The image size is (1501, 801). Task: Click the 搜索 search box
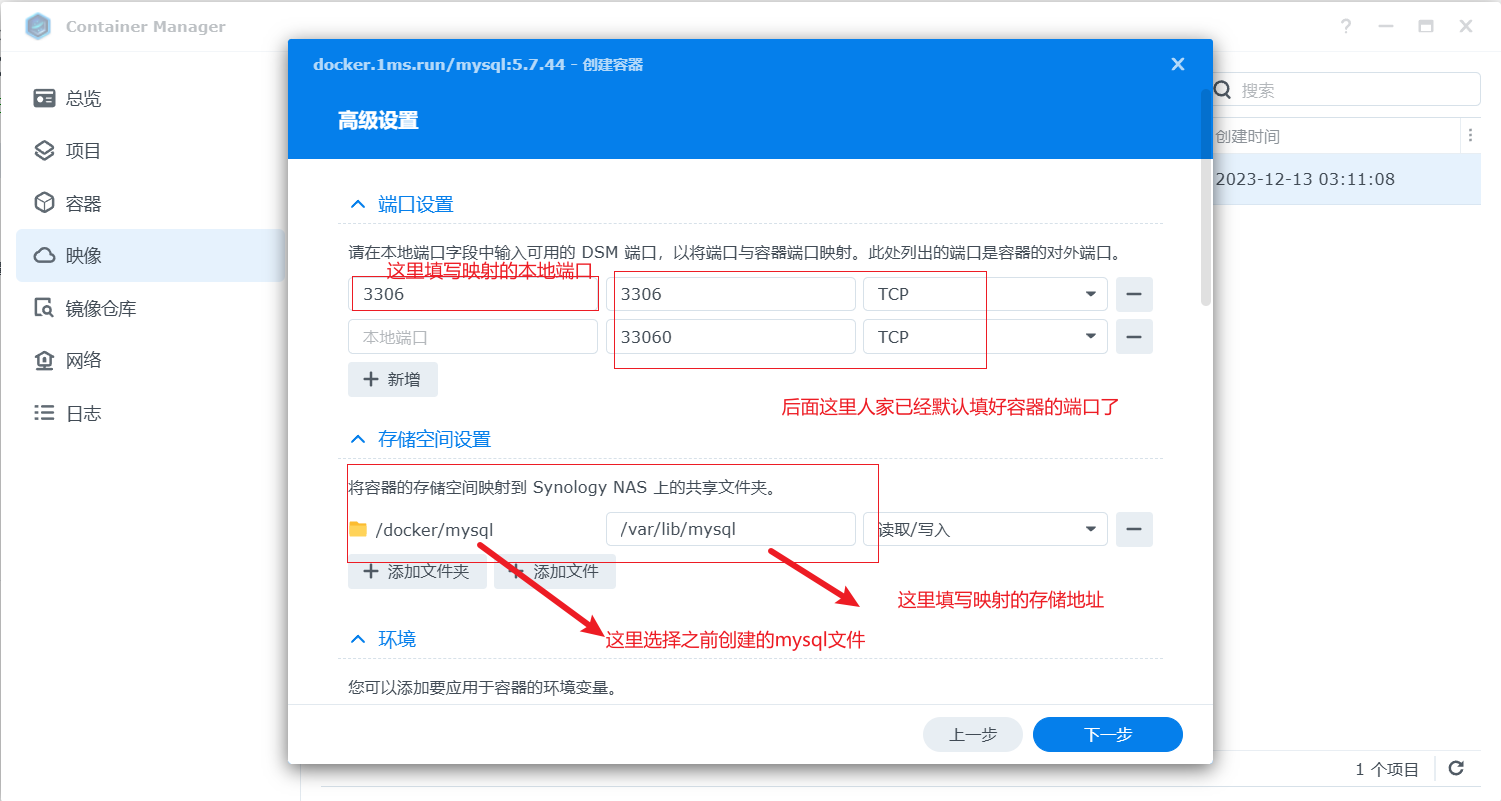pos(1344,89)
